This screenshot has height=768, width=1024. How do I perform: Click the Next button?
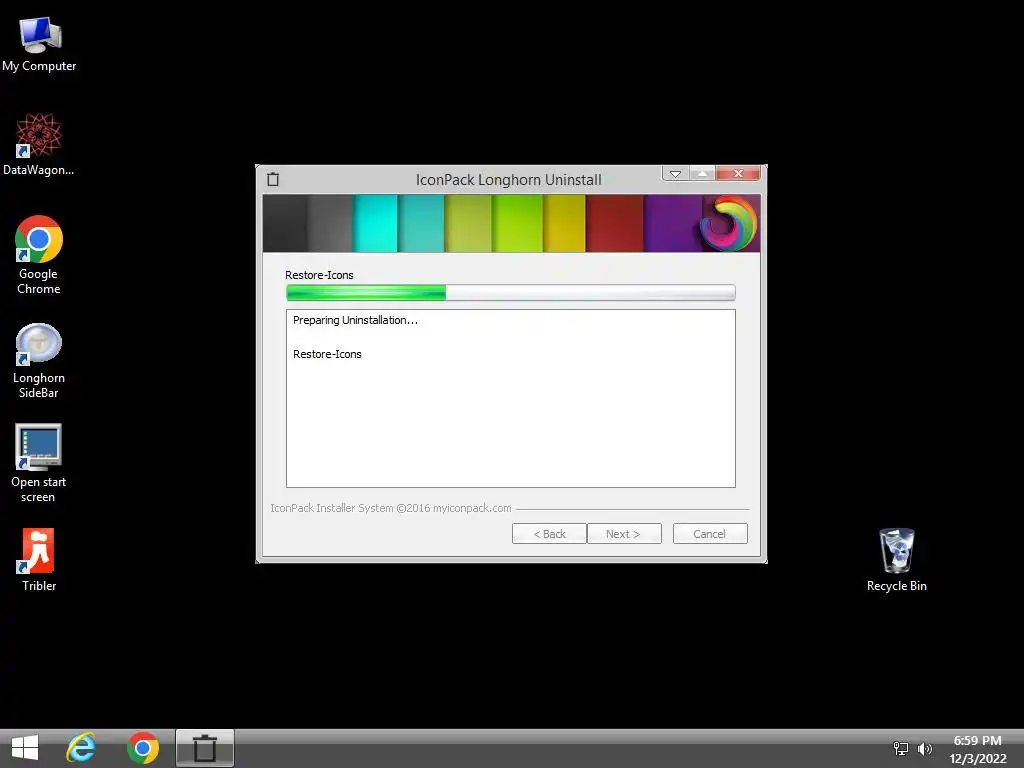pyautogui.click(x=624, y=534)
